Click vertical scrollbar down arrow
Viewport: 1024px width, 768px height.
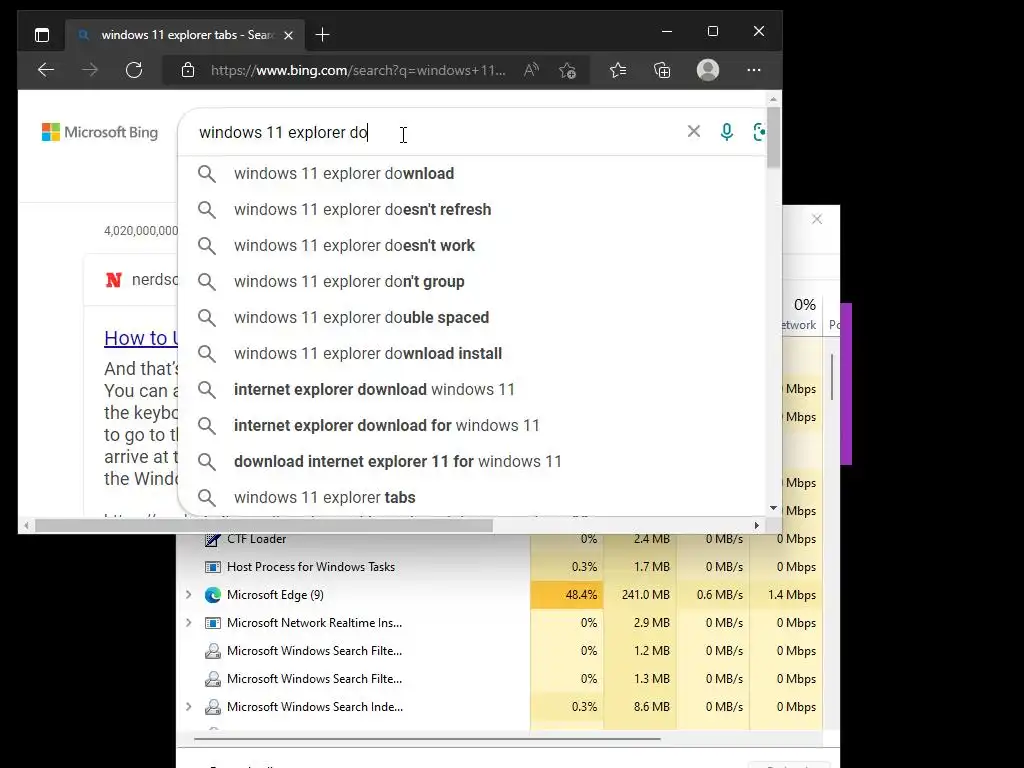tap(773, 508)
